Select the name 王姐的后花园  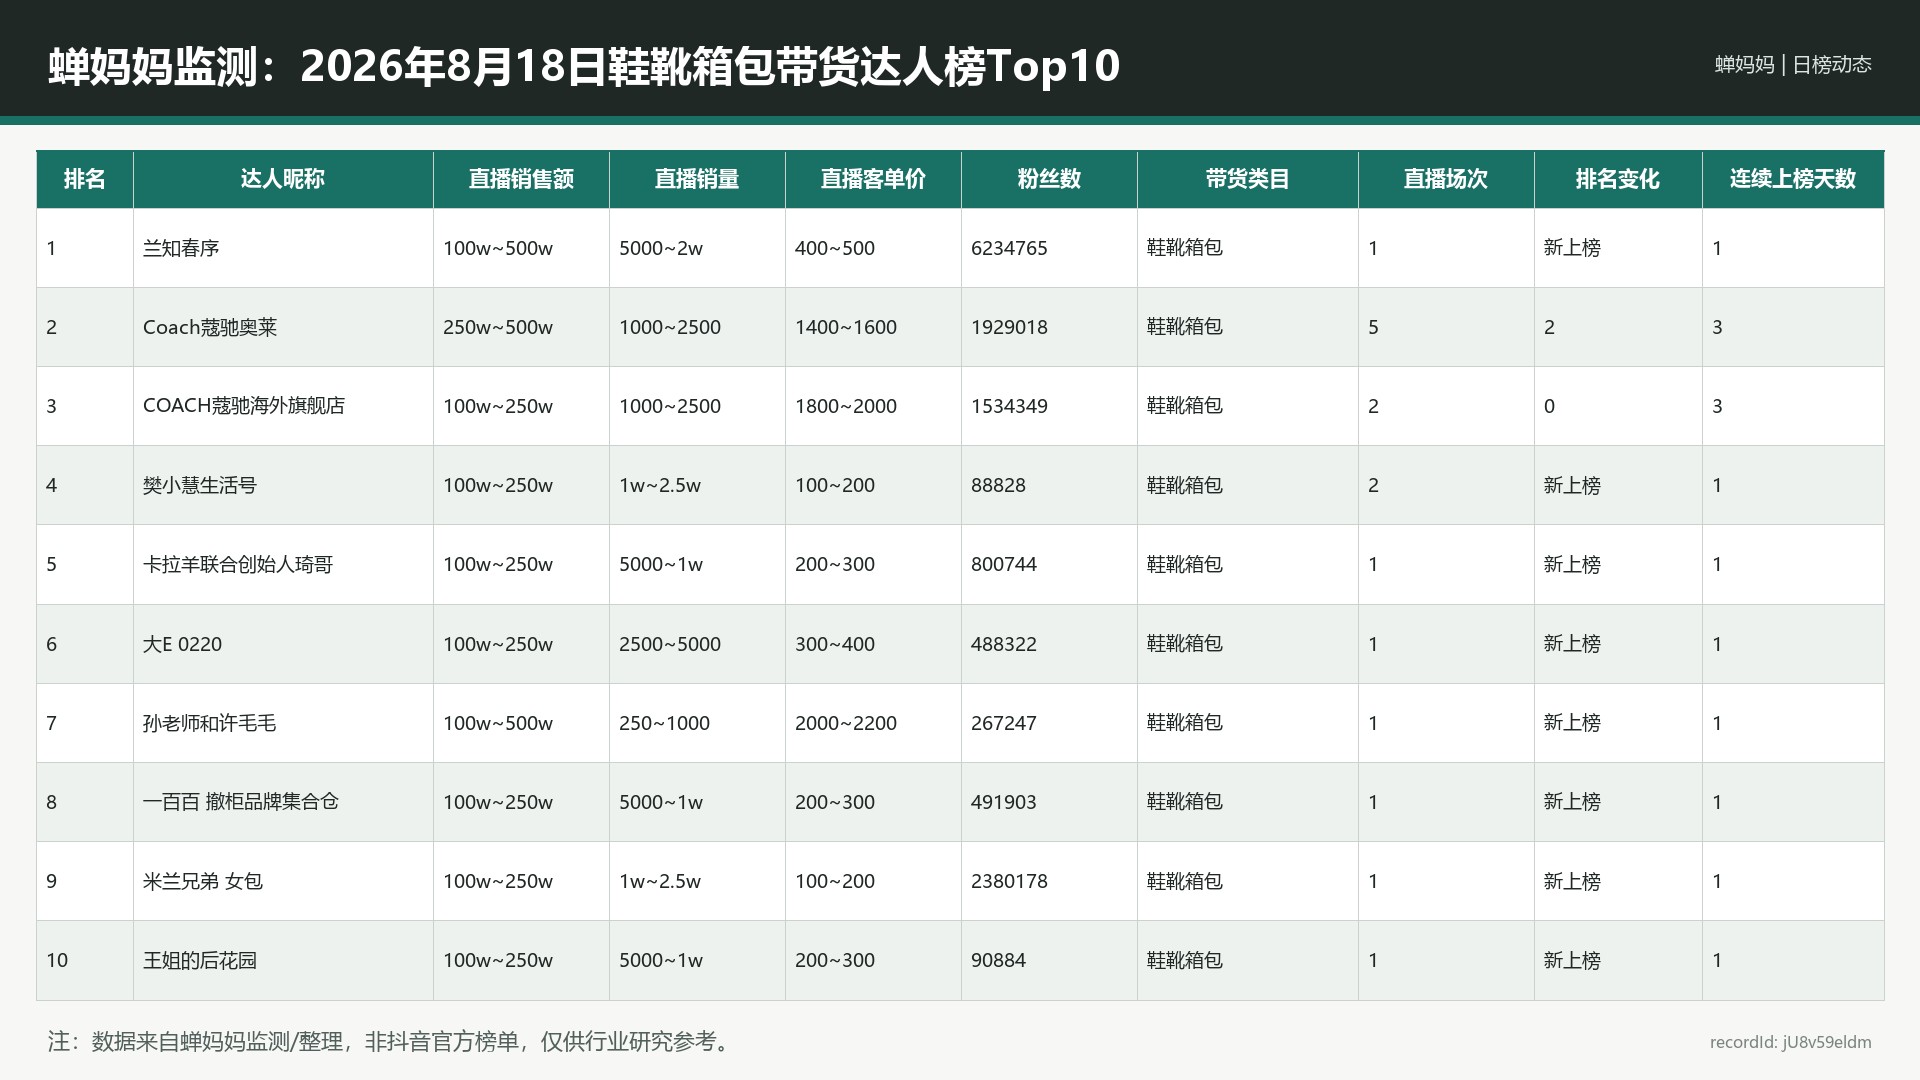click(x=200, y=960)
